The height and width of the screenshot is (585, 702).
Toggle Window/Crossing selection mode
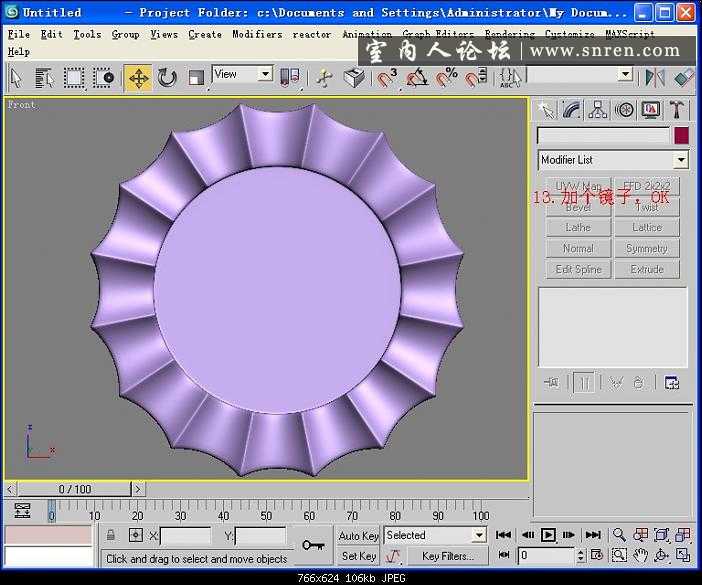tap(103, 78)
